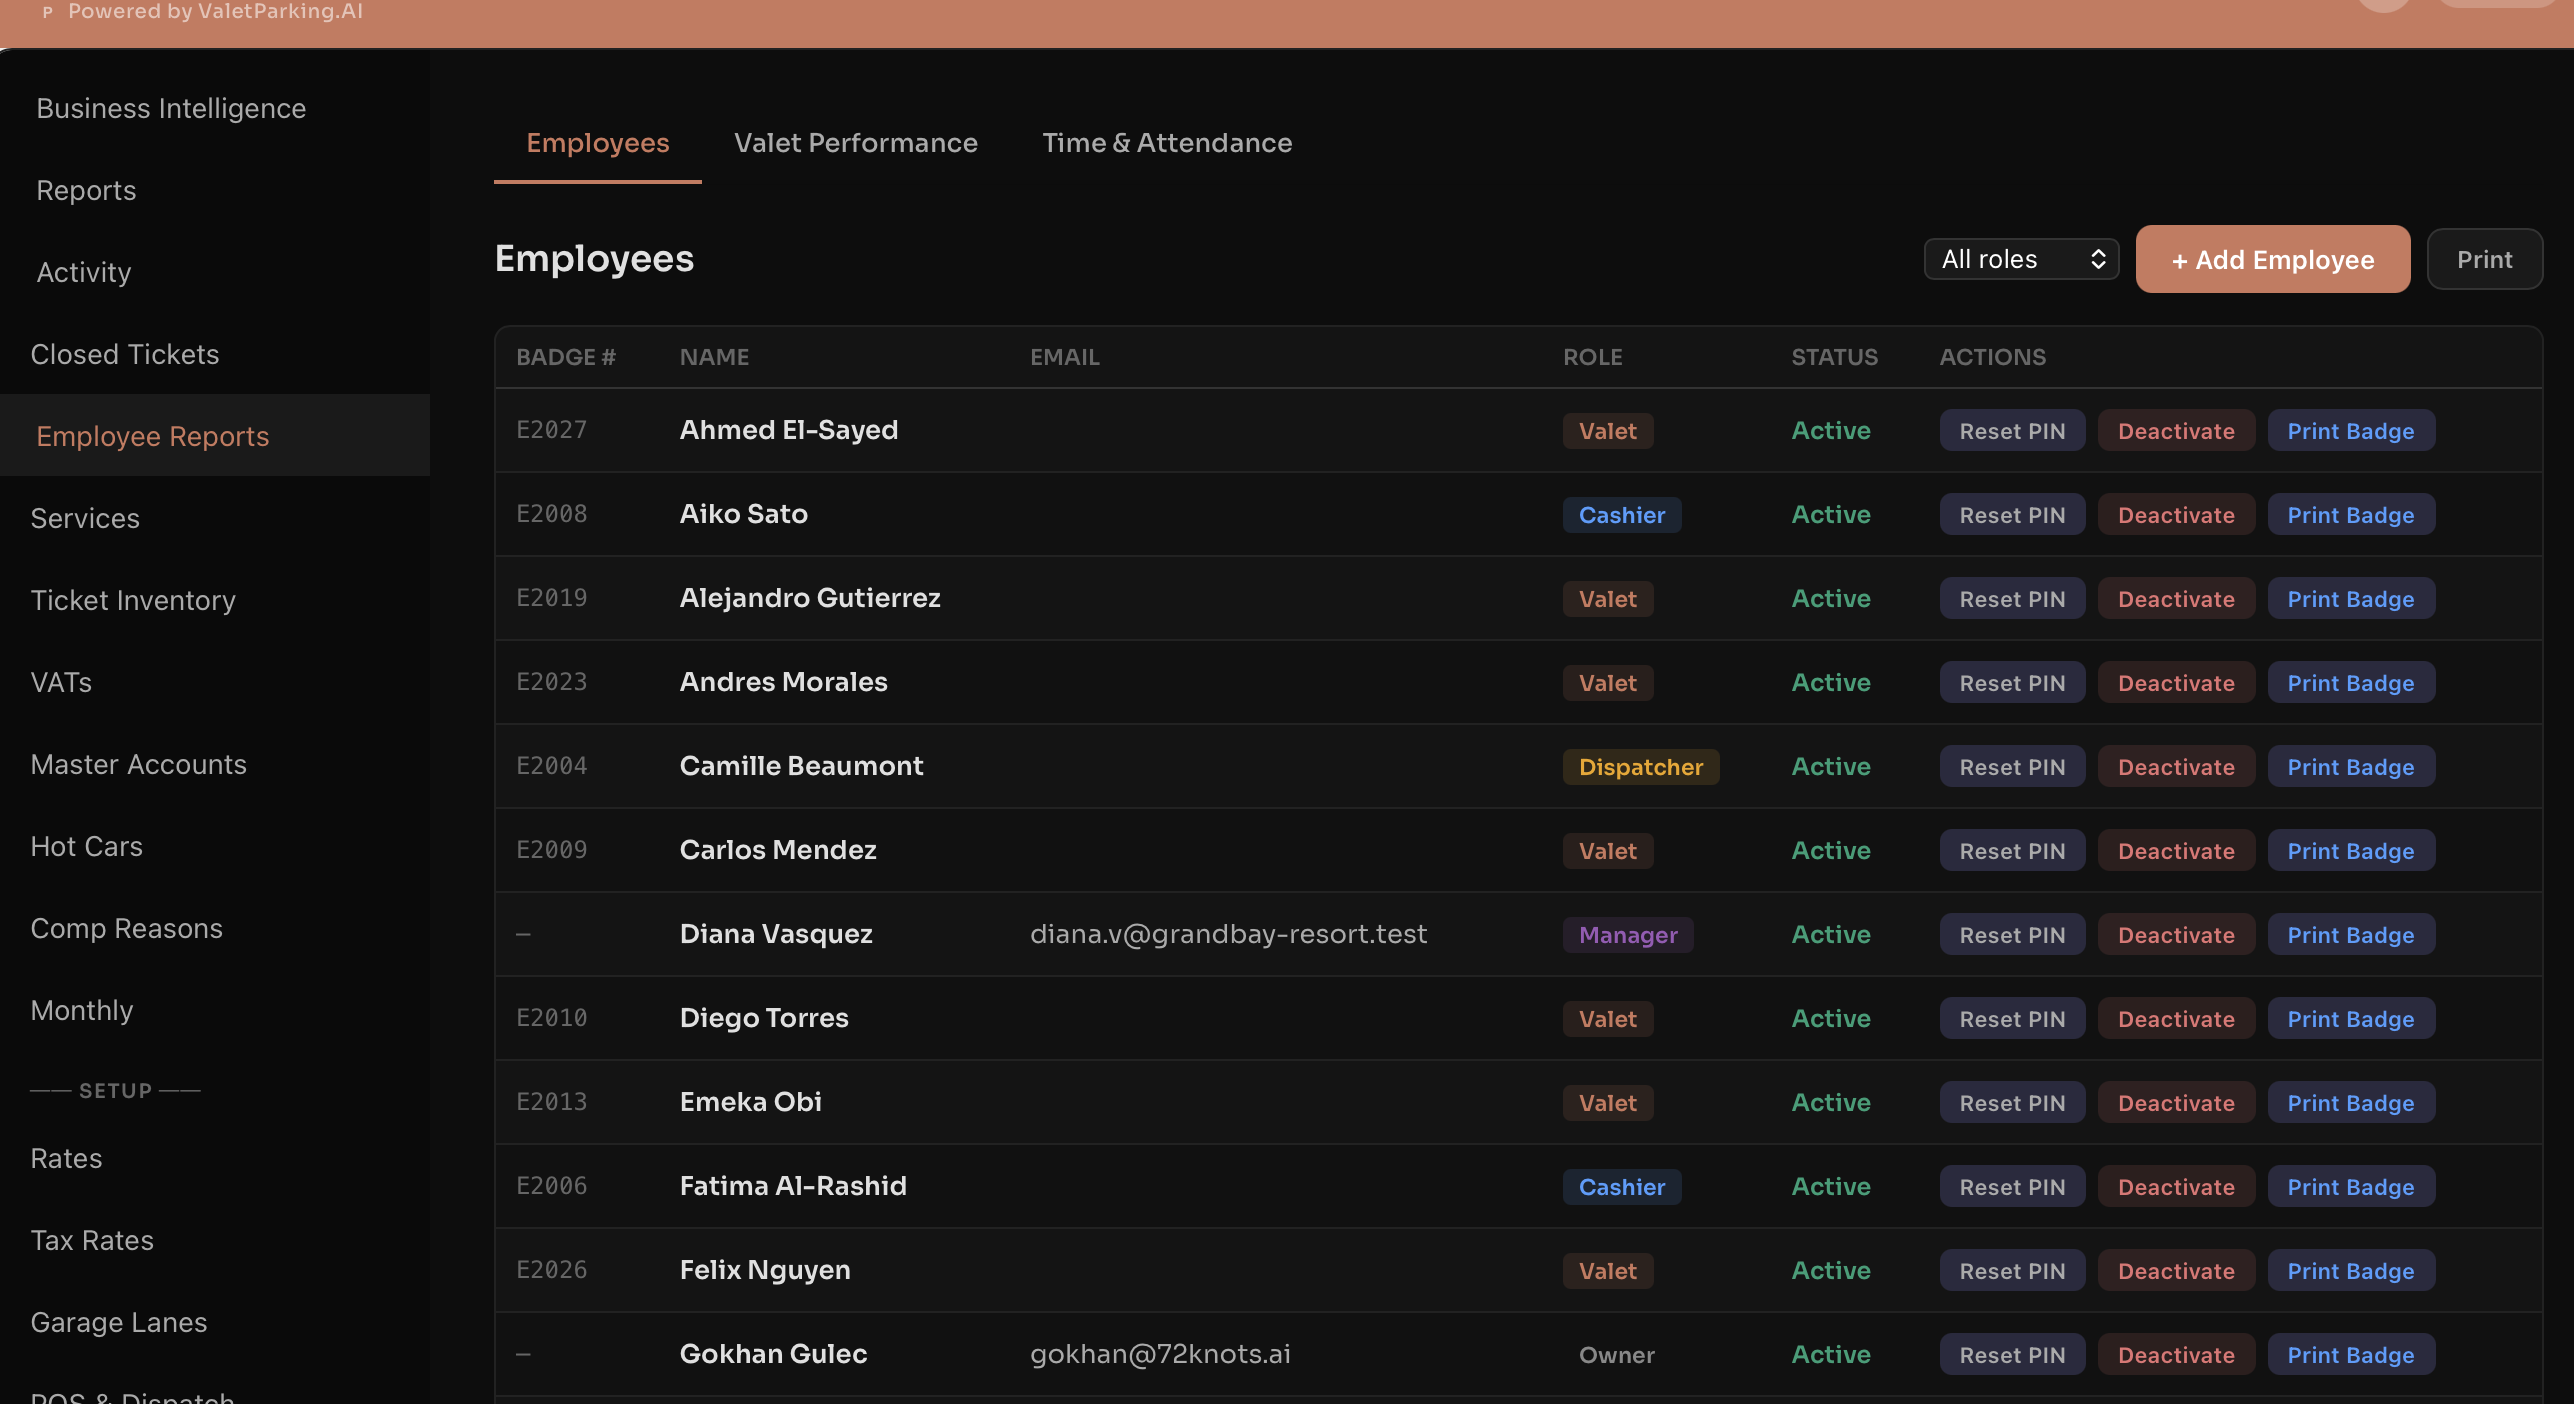Deactivate Felix Nguyen
The image size is (2574, 1404).
pos(2176,1270)
